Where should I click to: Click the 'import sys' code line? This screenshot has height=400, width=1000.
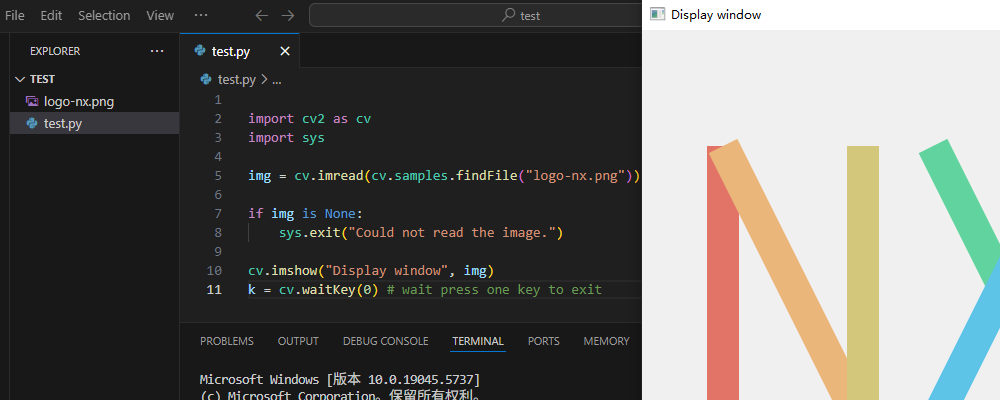click(x=286, y=138)
